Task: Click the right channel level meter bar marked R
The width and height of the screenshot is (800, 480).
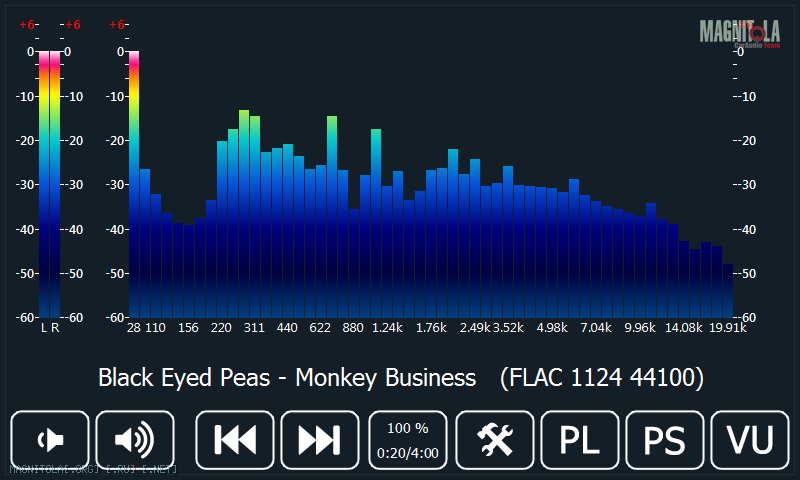Action: [55, 185]
